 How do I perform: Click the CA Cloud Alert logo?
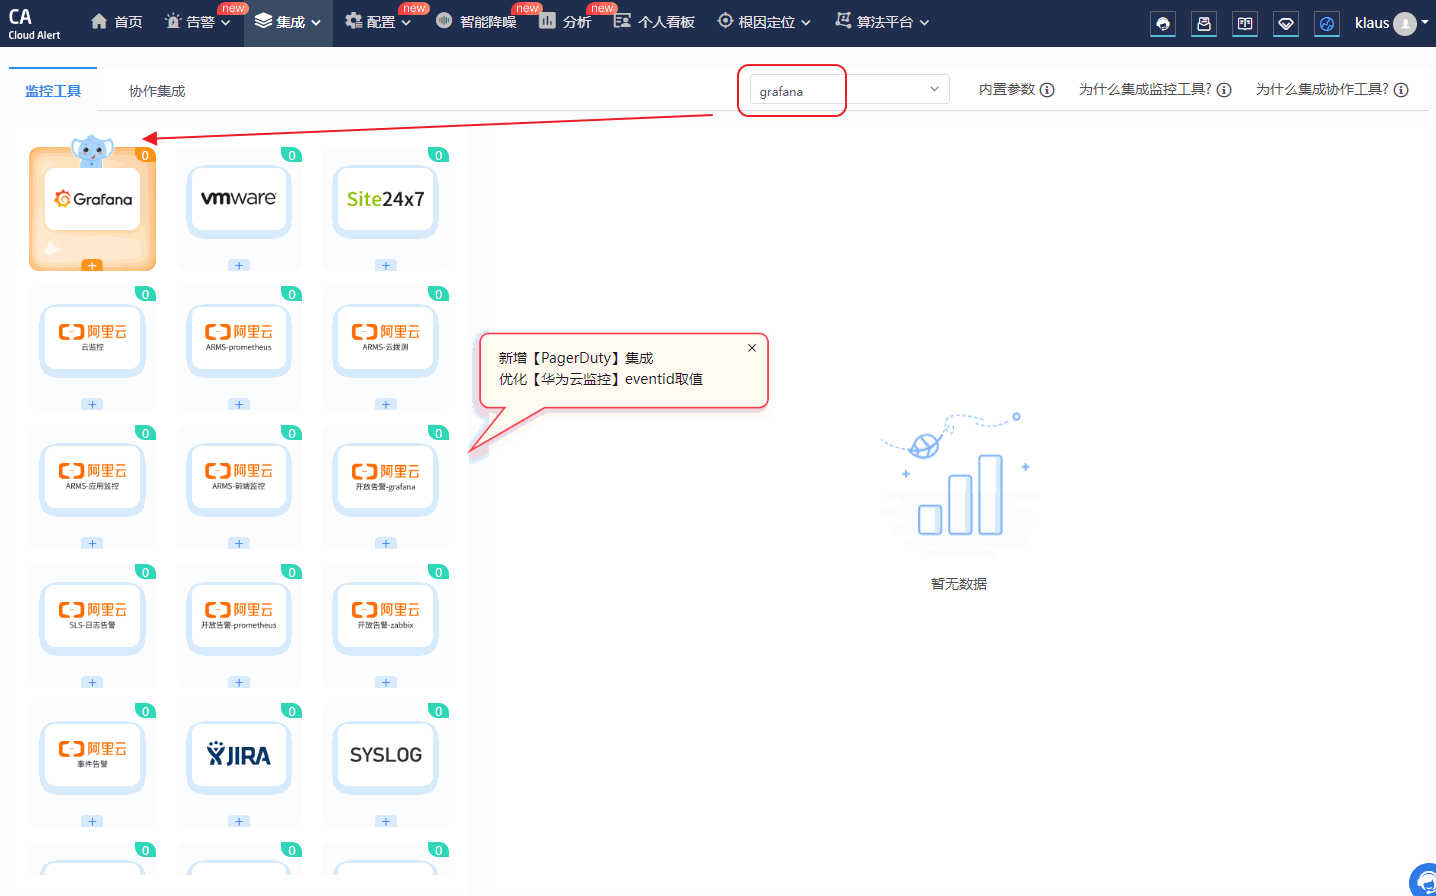[x=34, y=23]
